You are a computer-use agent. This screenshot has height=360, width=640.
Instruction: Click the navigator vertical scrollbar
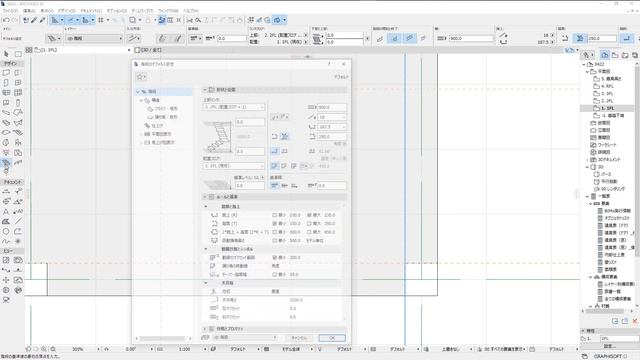coord(636,163)
